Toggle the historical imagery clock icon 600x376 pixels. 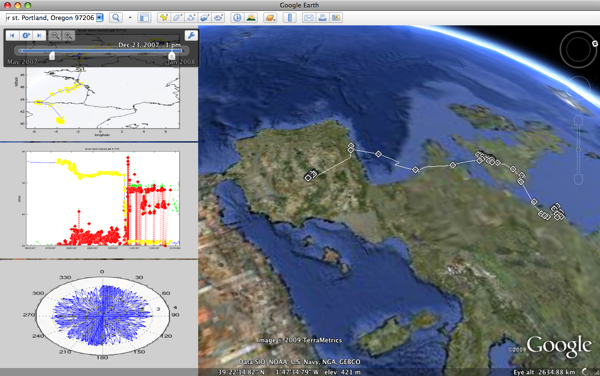click(237, 18)
